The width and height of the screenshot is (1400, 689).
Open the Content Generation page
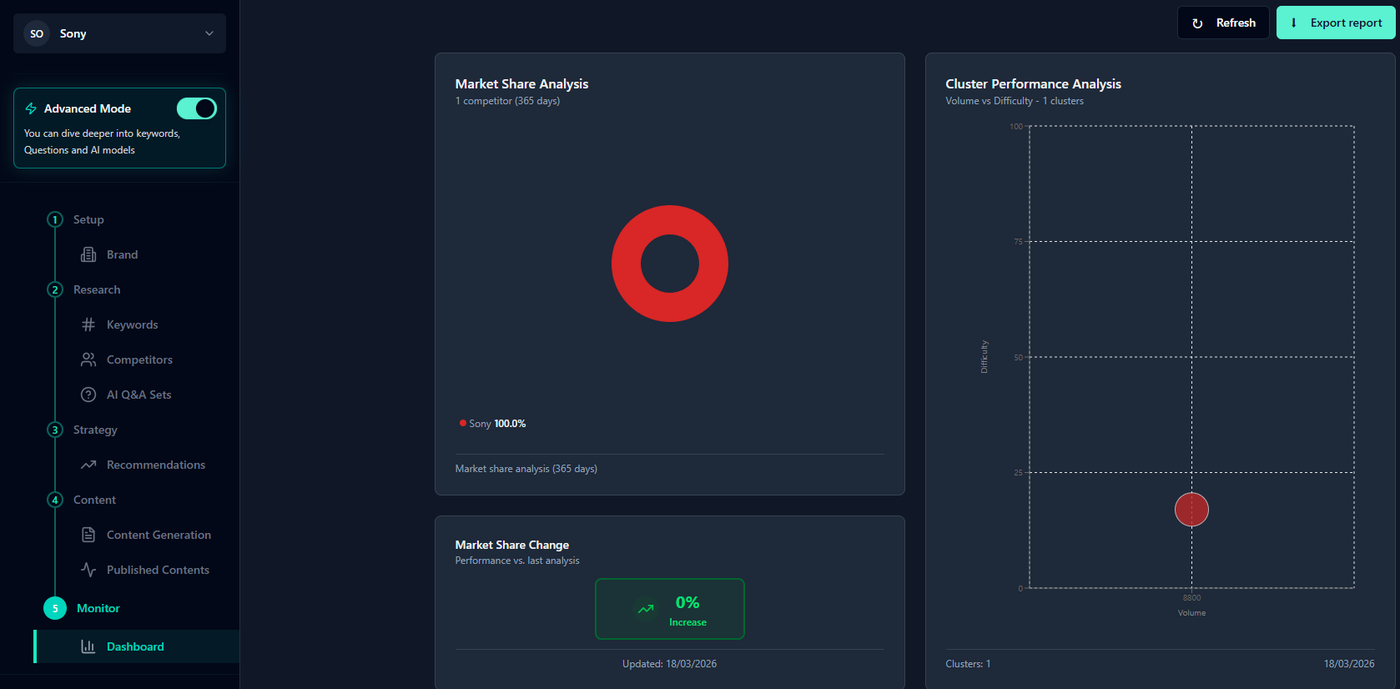coord(159,534)
